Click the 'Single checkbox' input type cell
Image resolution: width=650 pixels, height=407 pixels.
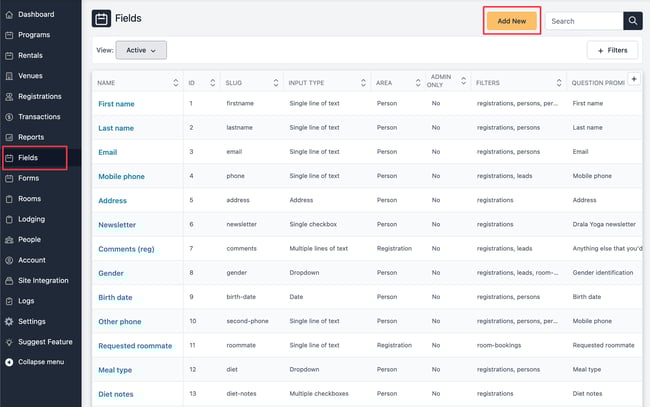pos(313,224)
